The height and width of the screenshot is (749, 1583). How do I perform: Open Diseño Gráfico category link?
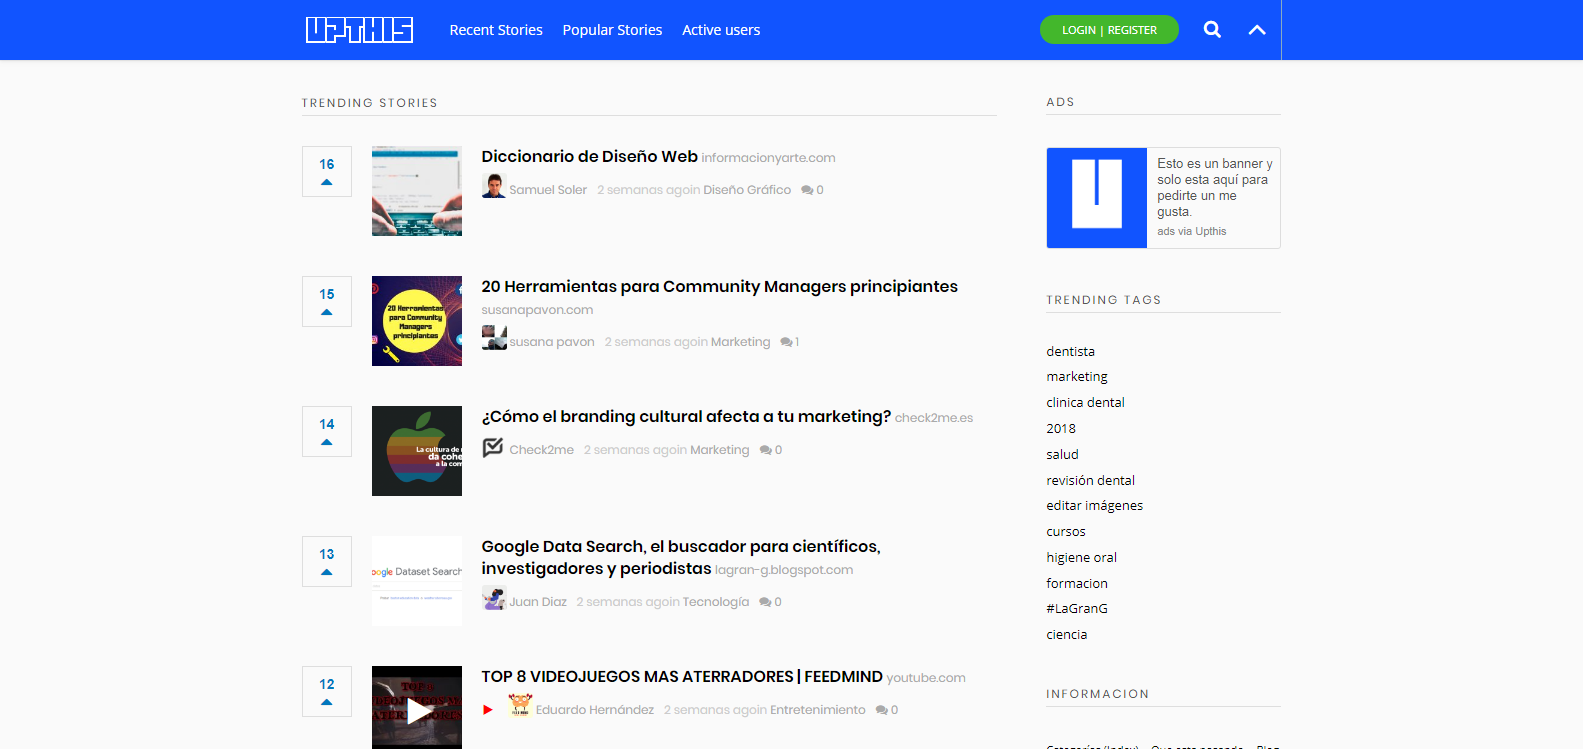(x=747, y=190)
